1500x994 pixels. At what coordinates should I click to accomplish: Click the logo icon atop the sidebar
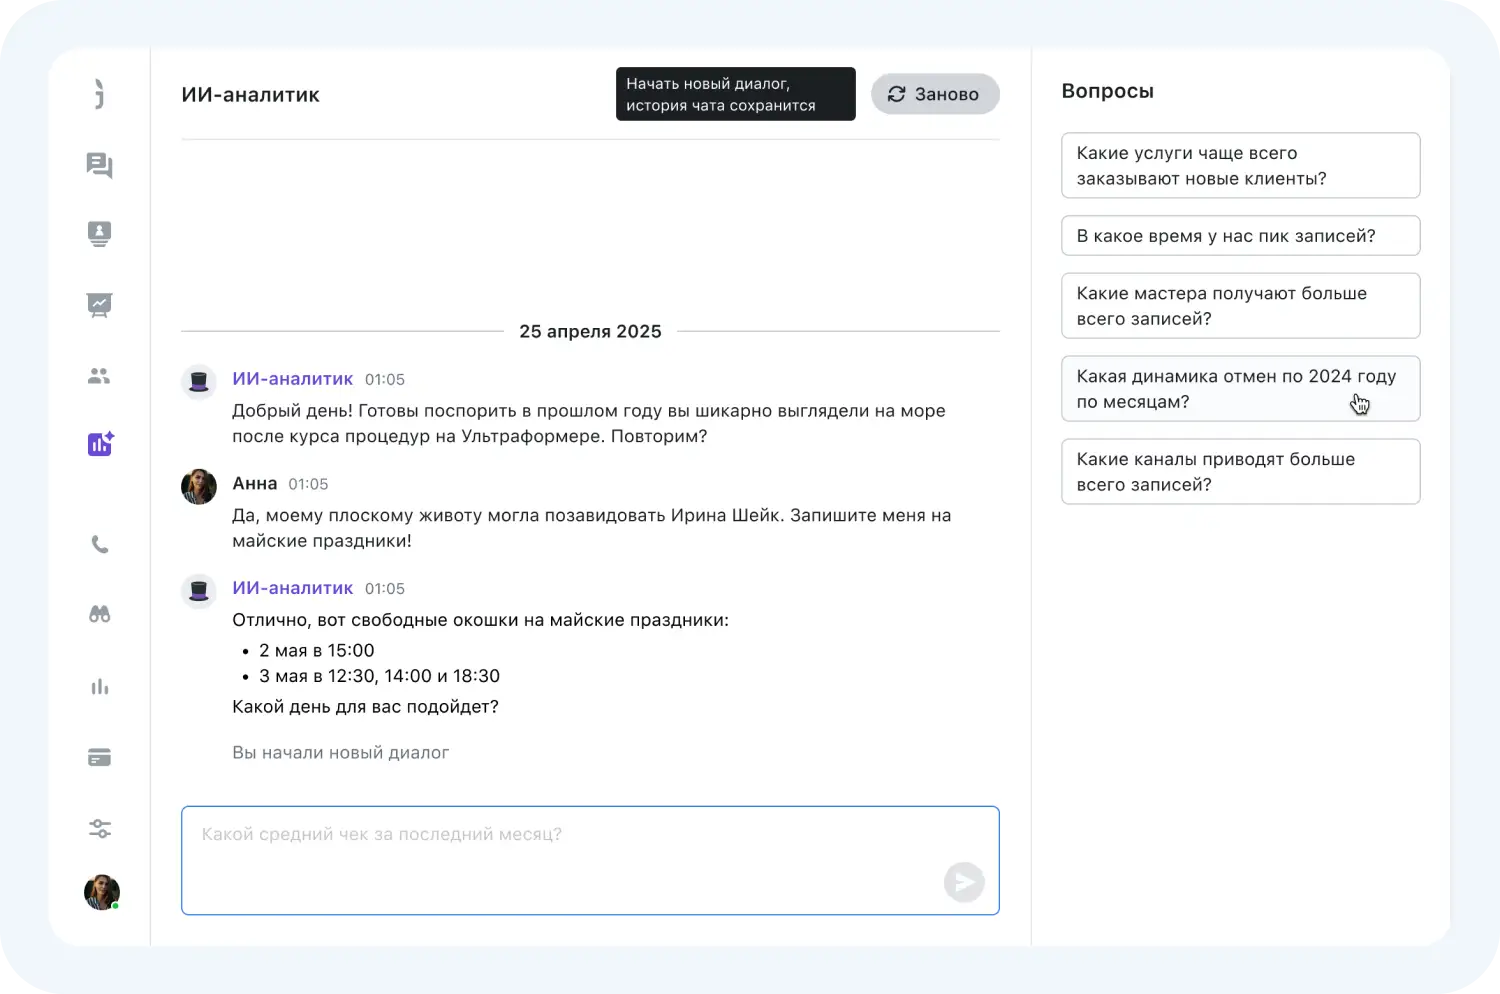click(99, 95)
